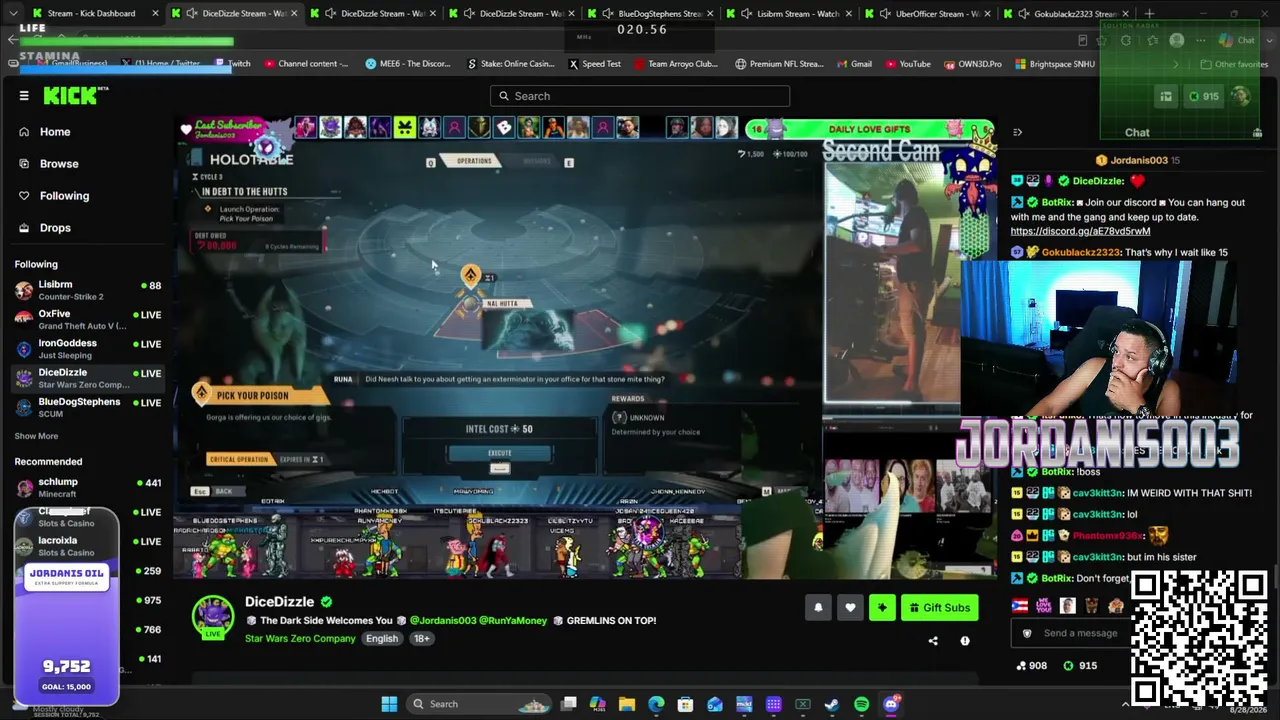
Task: Open File Explorer from the taskbar
Action: [627, 704]
